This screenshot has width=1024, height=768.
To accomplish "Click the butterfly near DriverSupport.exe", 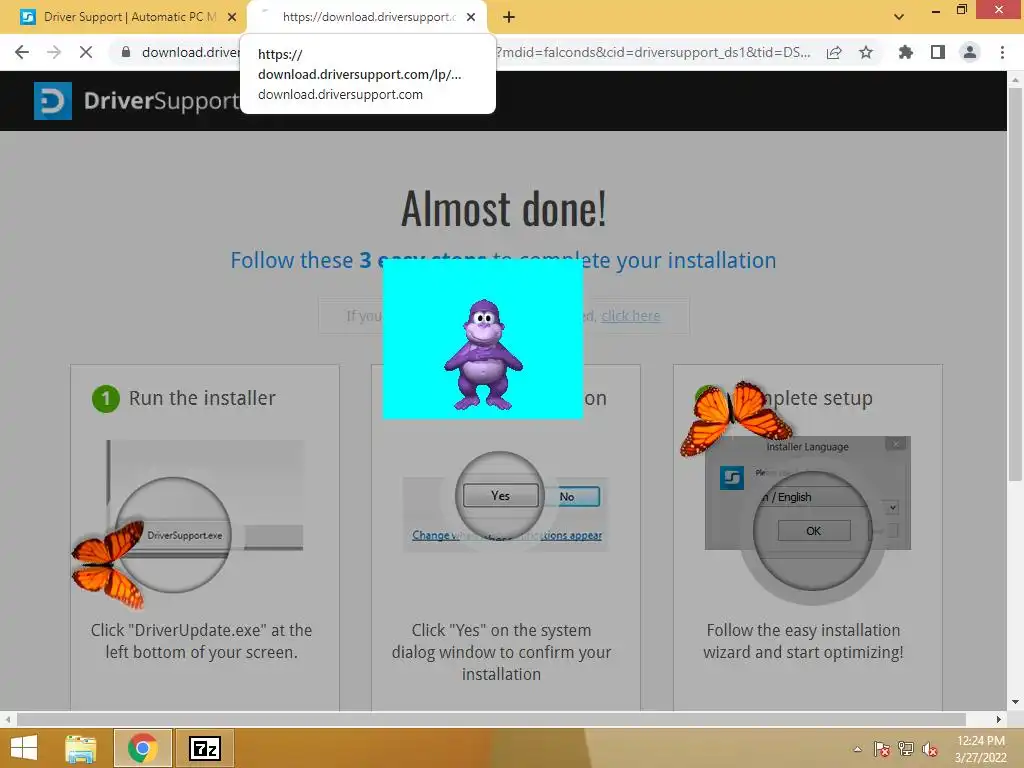I will [108, 564].
